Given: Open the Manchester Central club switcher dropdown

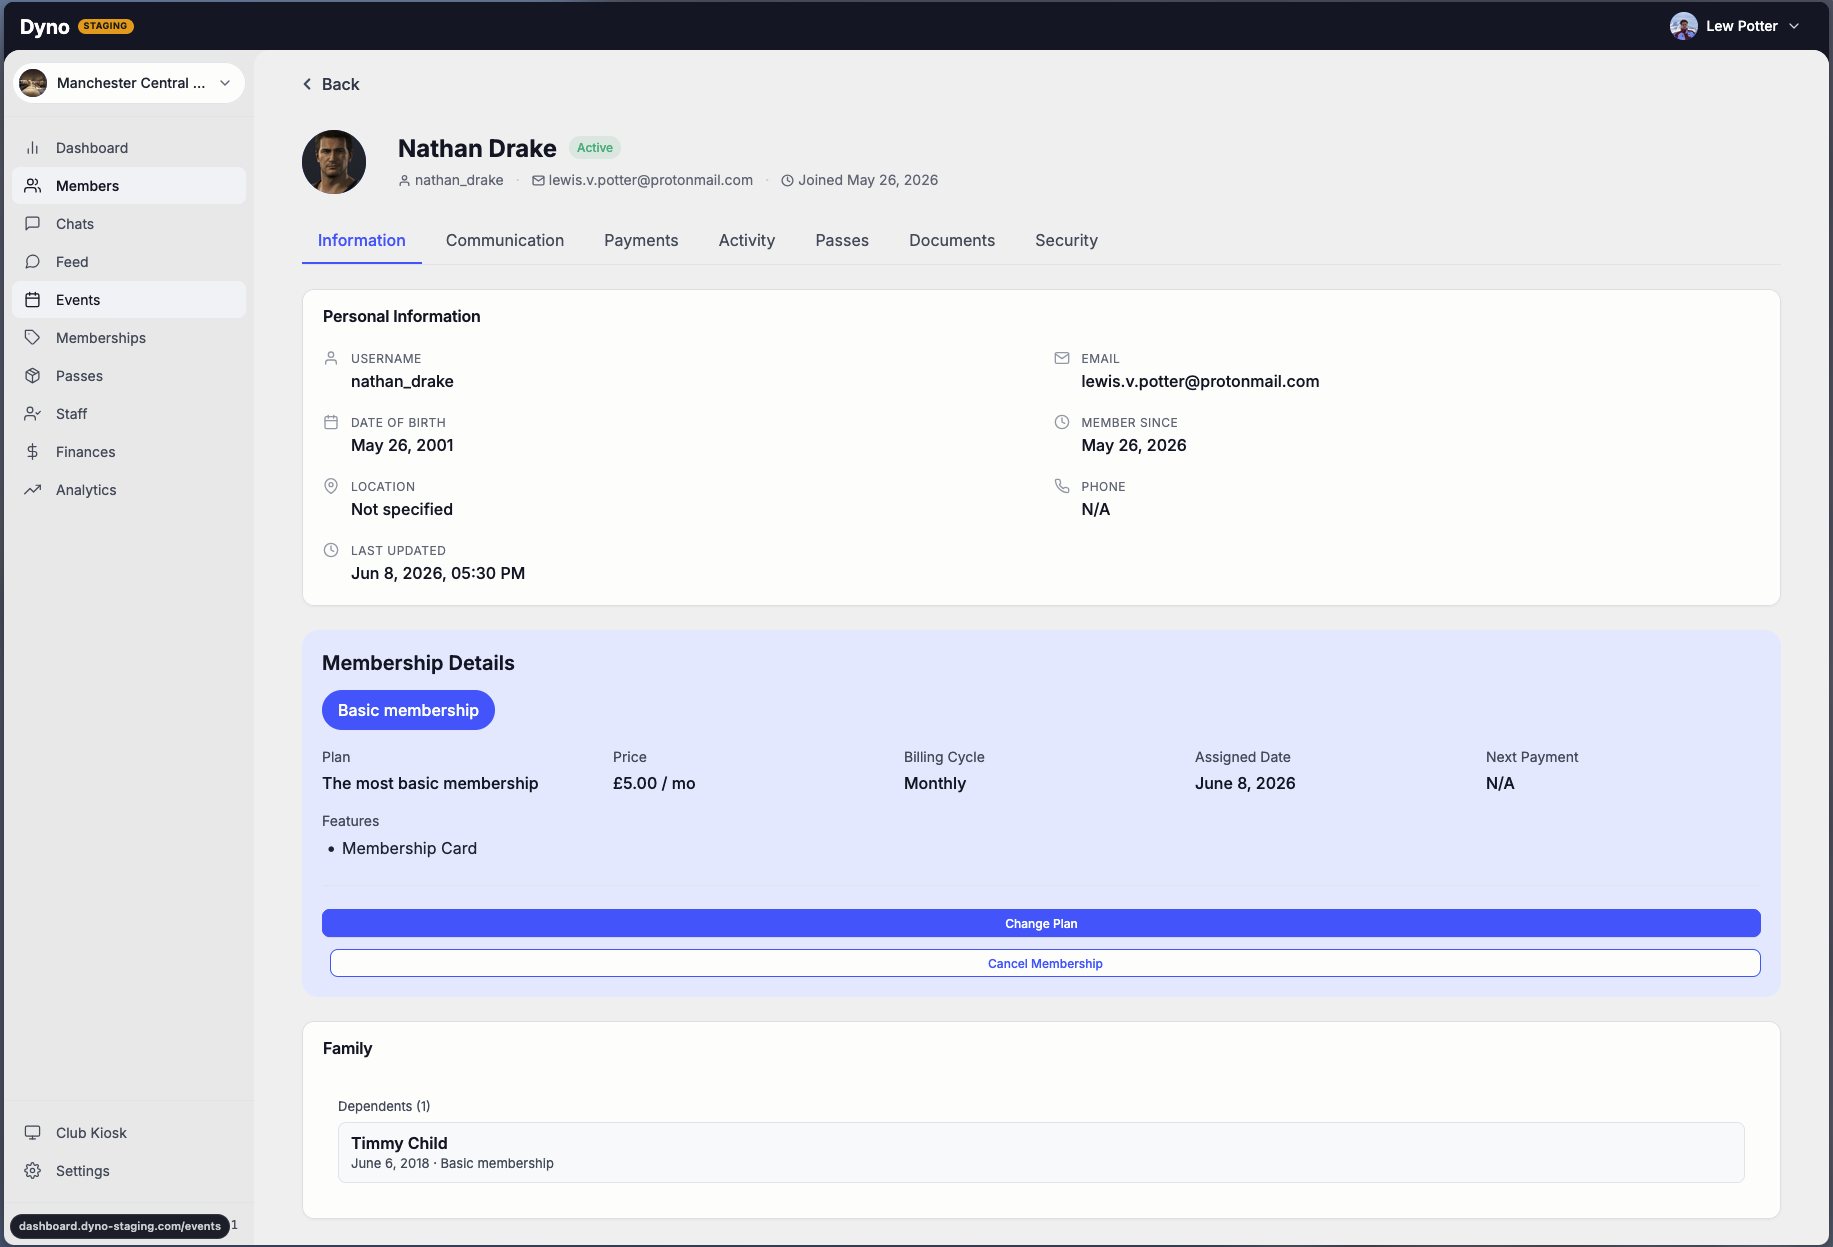Looking at the screenshot, I should click(x=129, y=83).
